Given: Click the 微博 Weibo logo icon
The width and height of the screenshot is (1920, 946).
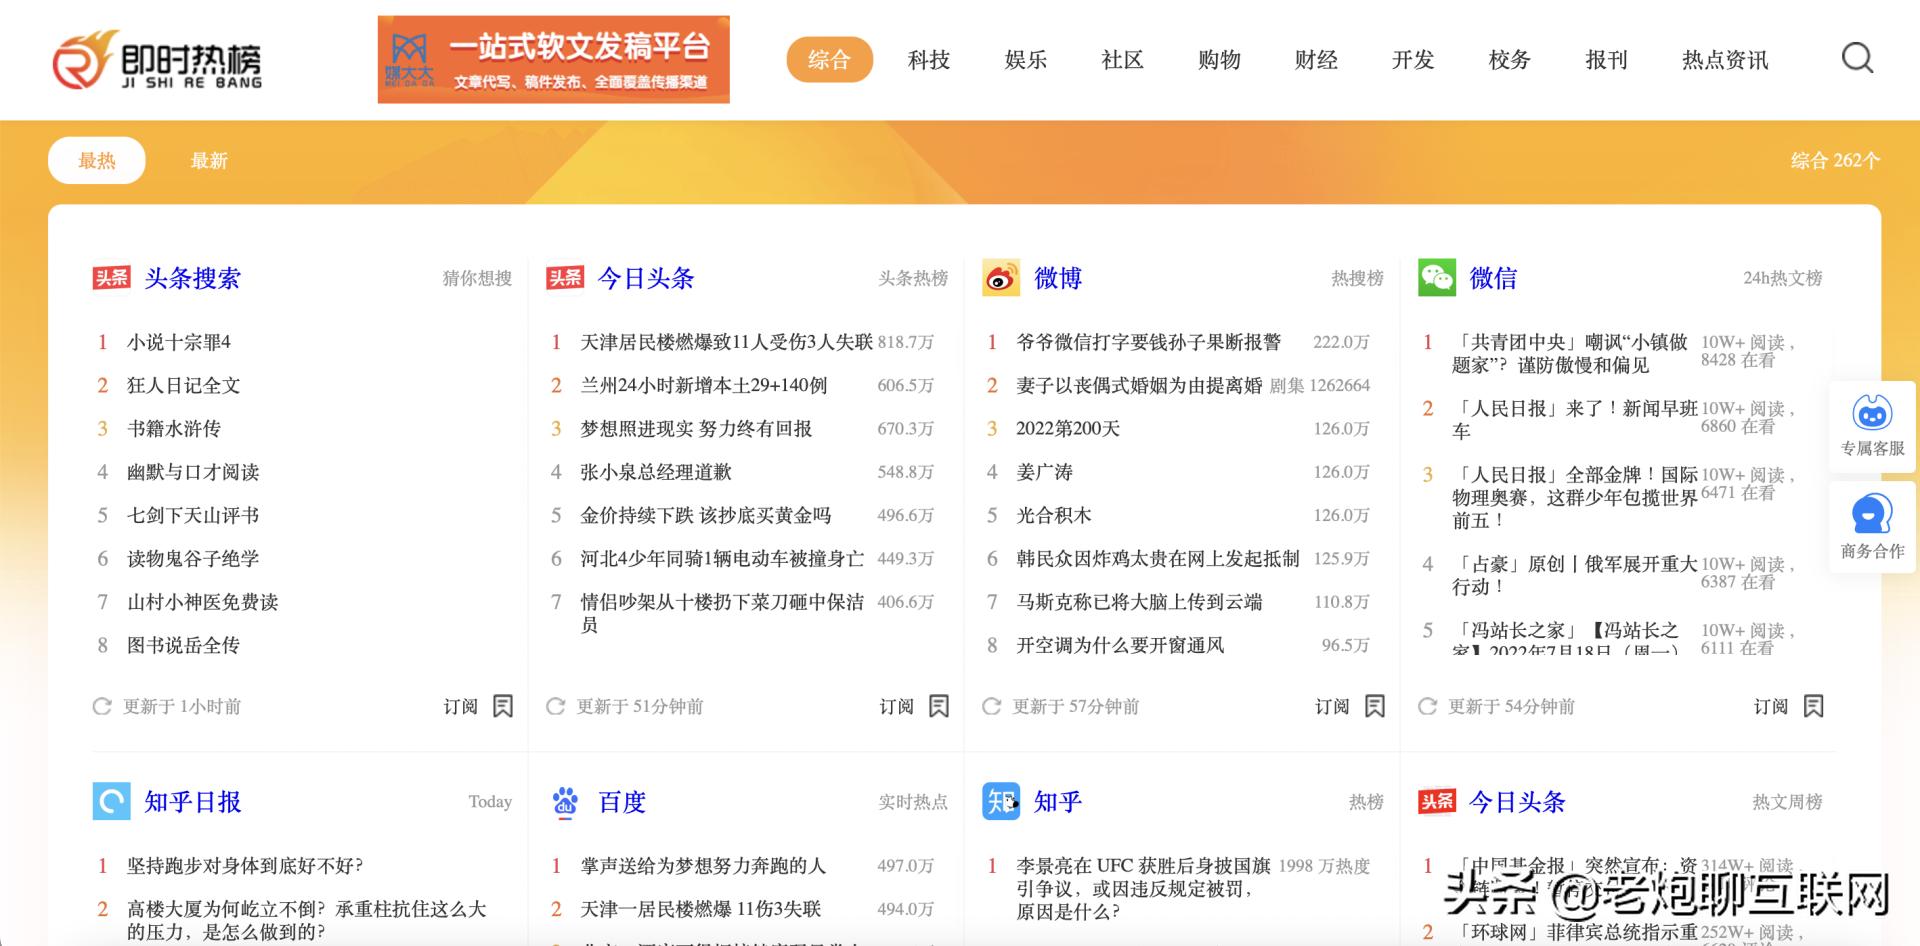Looking at the screenshot, I should [1002, 278].
